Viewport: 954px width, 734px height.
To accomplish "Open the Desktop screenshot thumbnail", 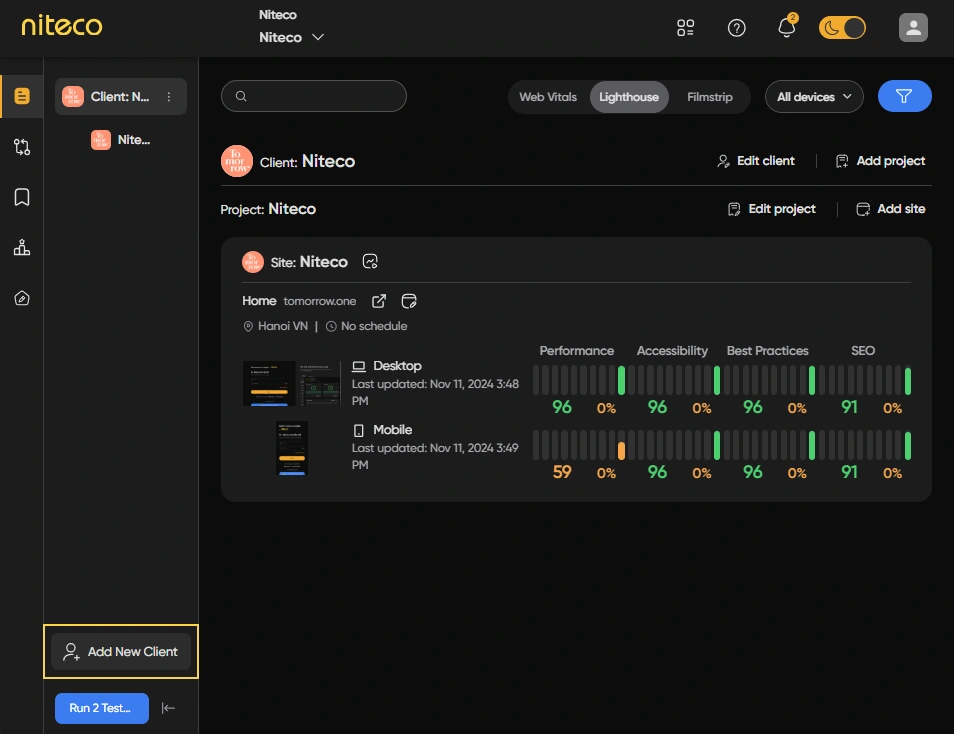I will click(x=291, y=383).
